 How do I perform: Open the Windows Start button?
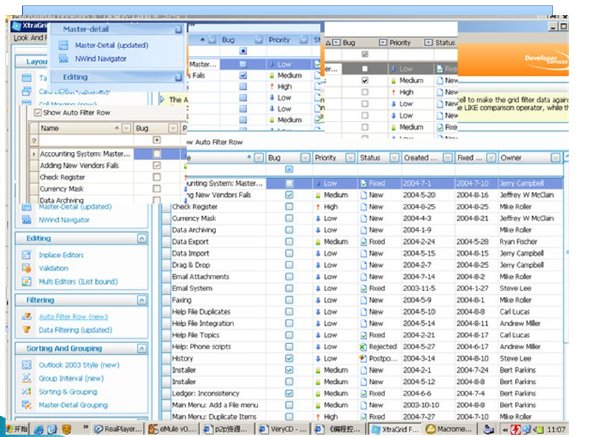click(17, 429)
